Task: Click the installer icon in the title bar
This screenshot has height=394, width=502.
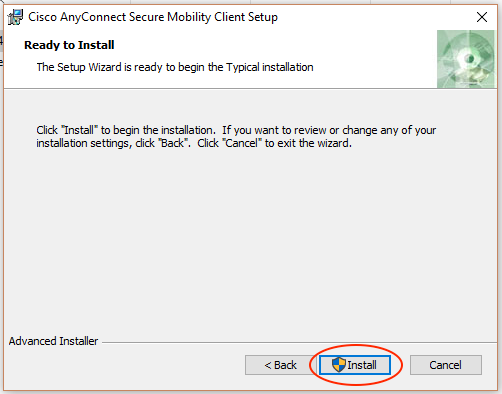Action: point(15,17)
